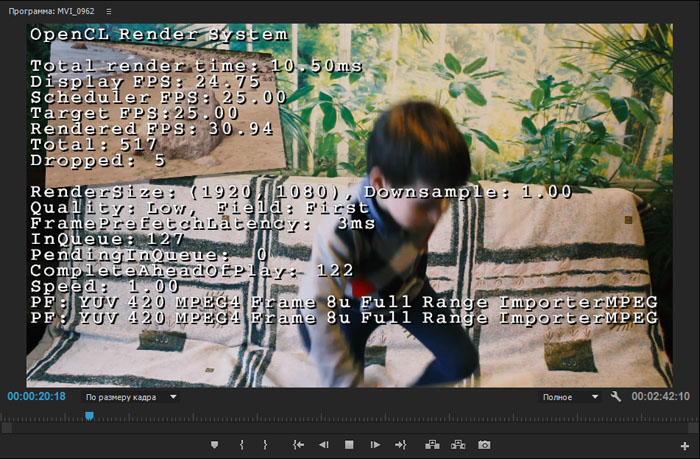700x459 pixels.
Task: Click the left handle of the zoom scrollbar
Action: (7, 428)
